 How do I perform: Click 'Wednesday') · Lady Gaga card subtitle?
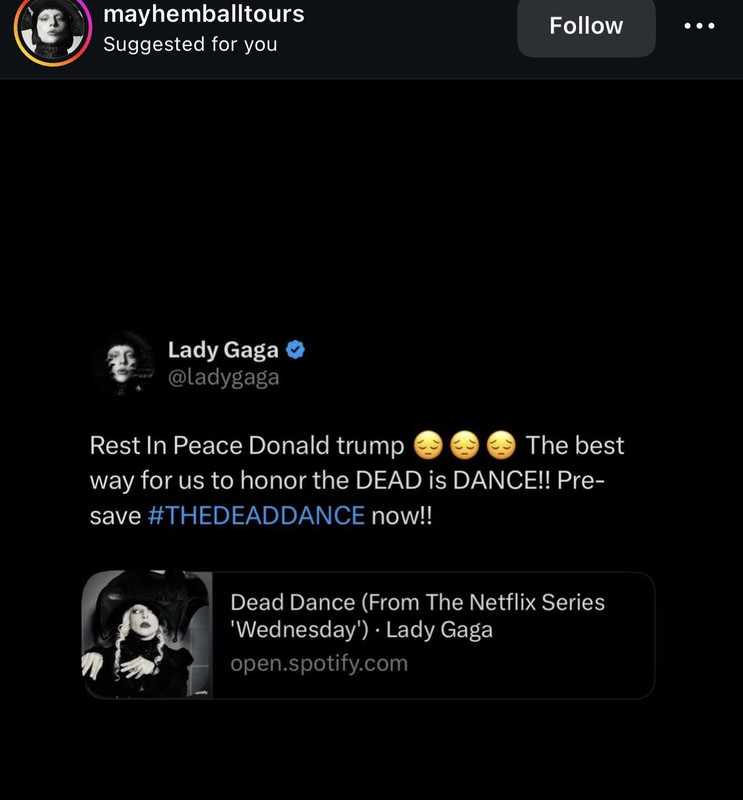pyautogui.click(x=361, y=630)
